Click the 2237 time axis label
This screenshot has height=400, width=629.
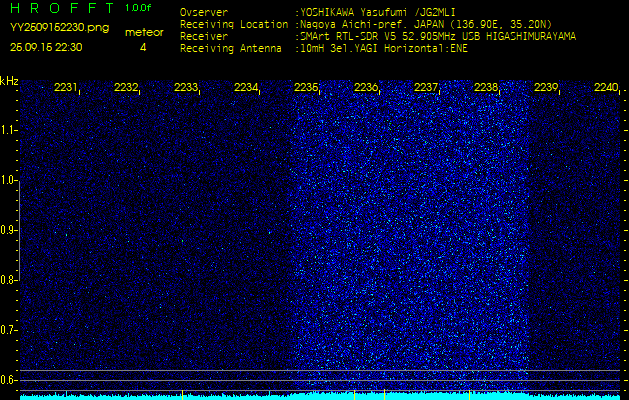click(426, 87)
